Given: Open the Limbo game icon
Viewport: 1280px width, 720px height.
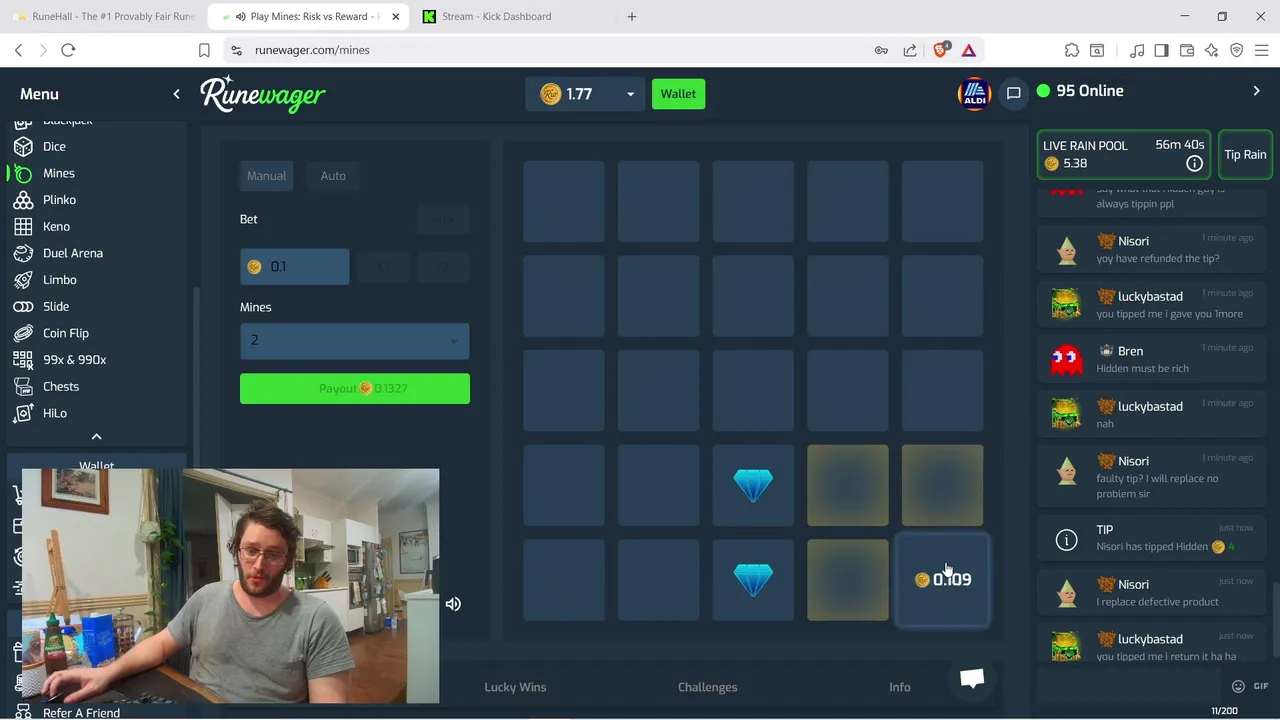Looking at the screenshot, I should click(23, 280).
